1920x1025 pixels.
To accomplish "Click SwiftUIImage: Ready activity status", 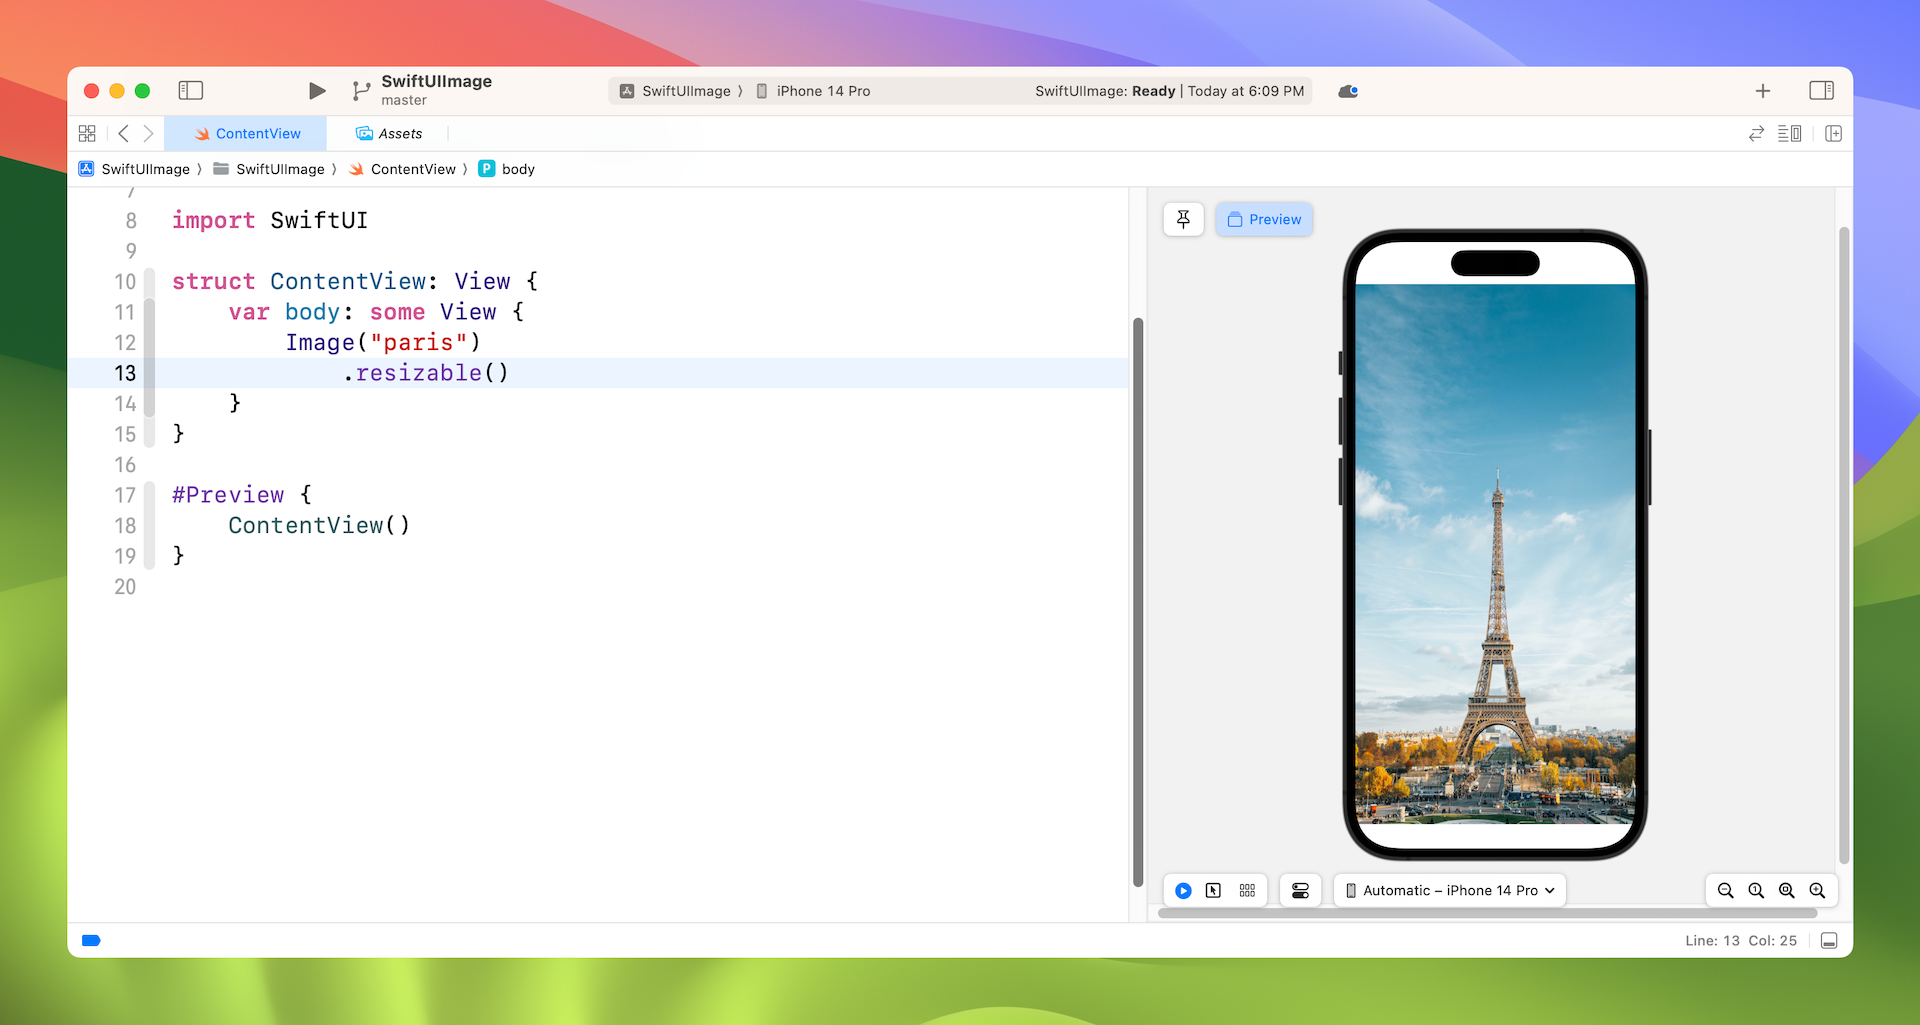I will (1169, 91).
